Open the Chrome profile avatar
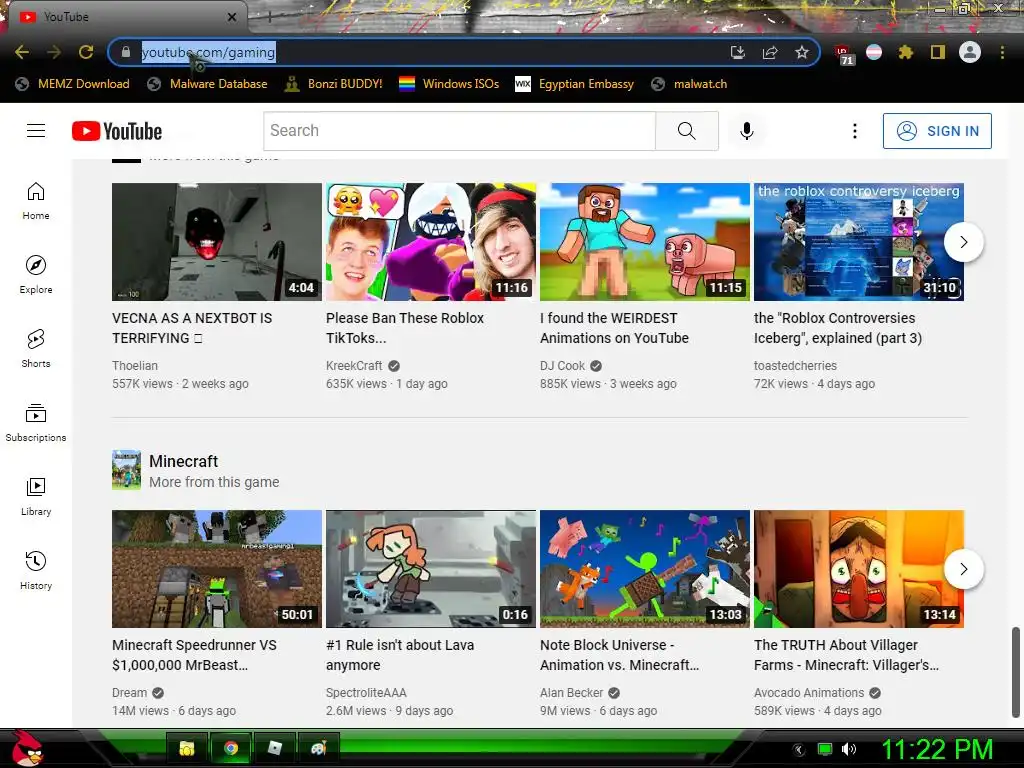The width and height of the screenshot is (1024, 768). (x=970, y=52)
